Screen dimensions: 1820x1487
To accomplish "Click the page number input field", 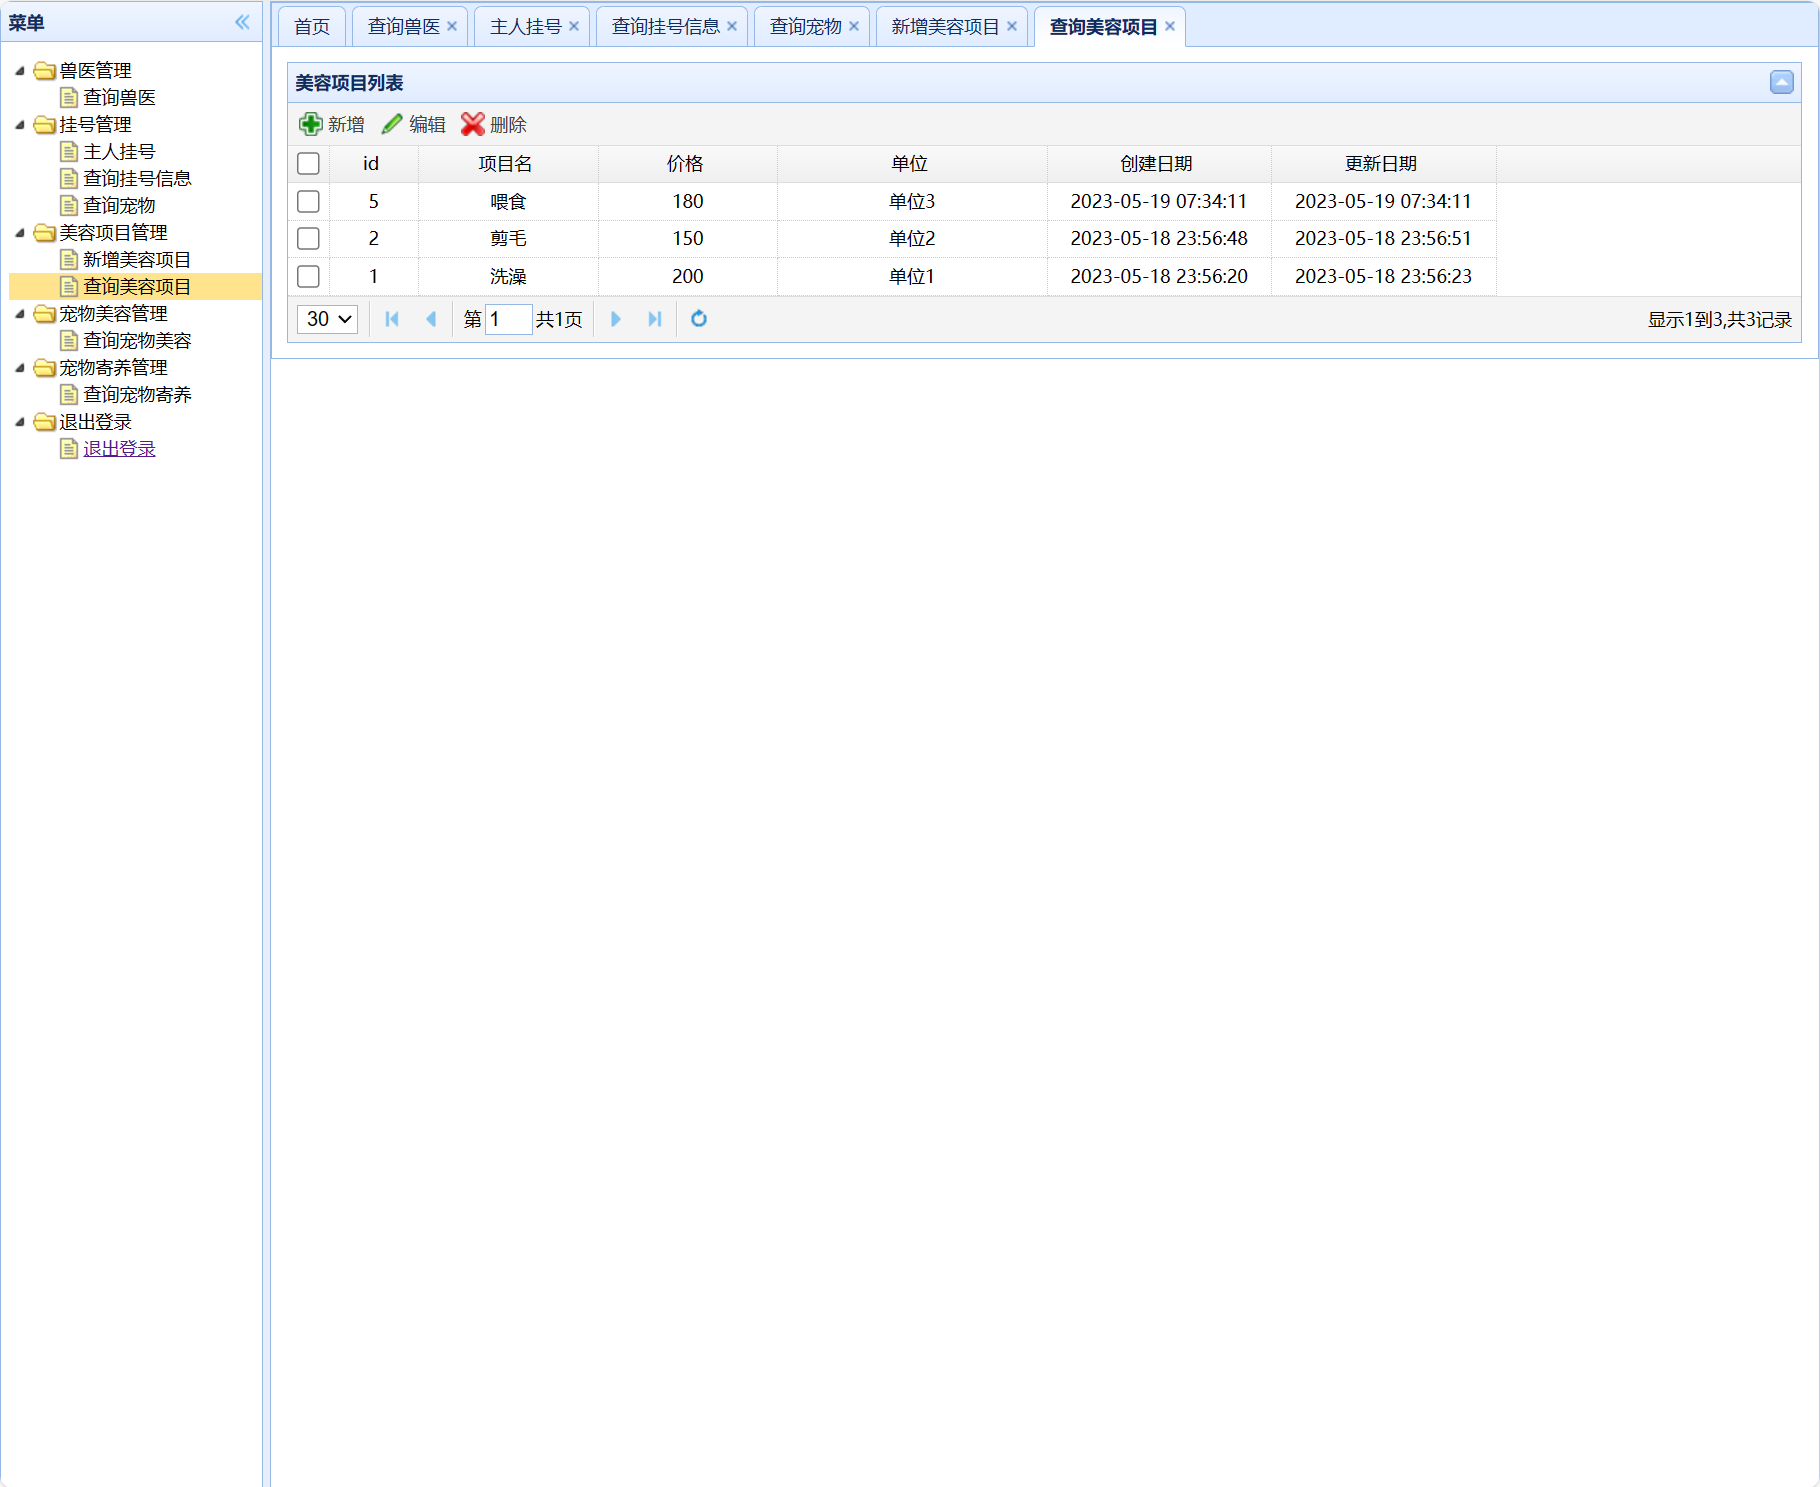I will [x=508, y=319].
